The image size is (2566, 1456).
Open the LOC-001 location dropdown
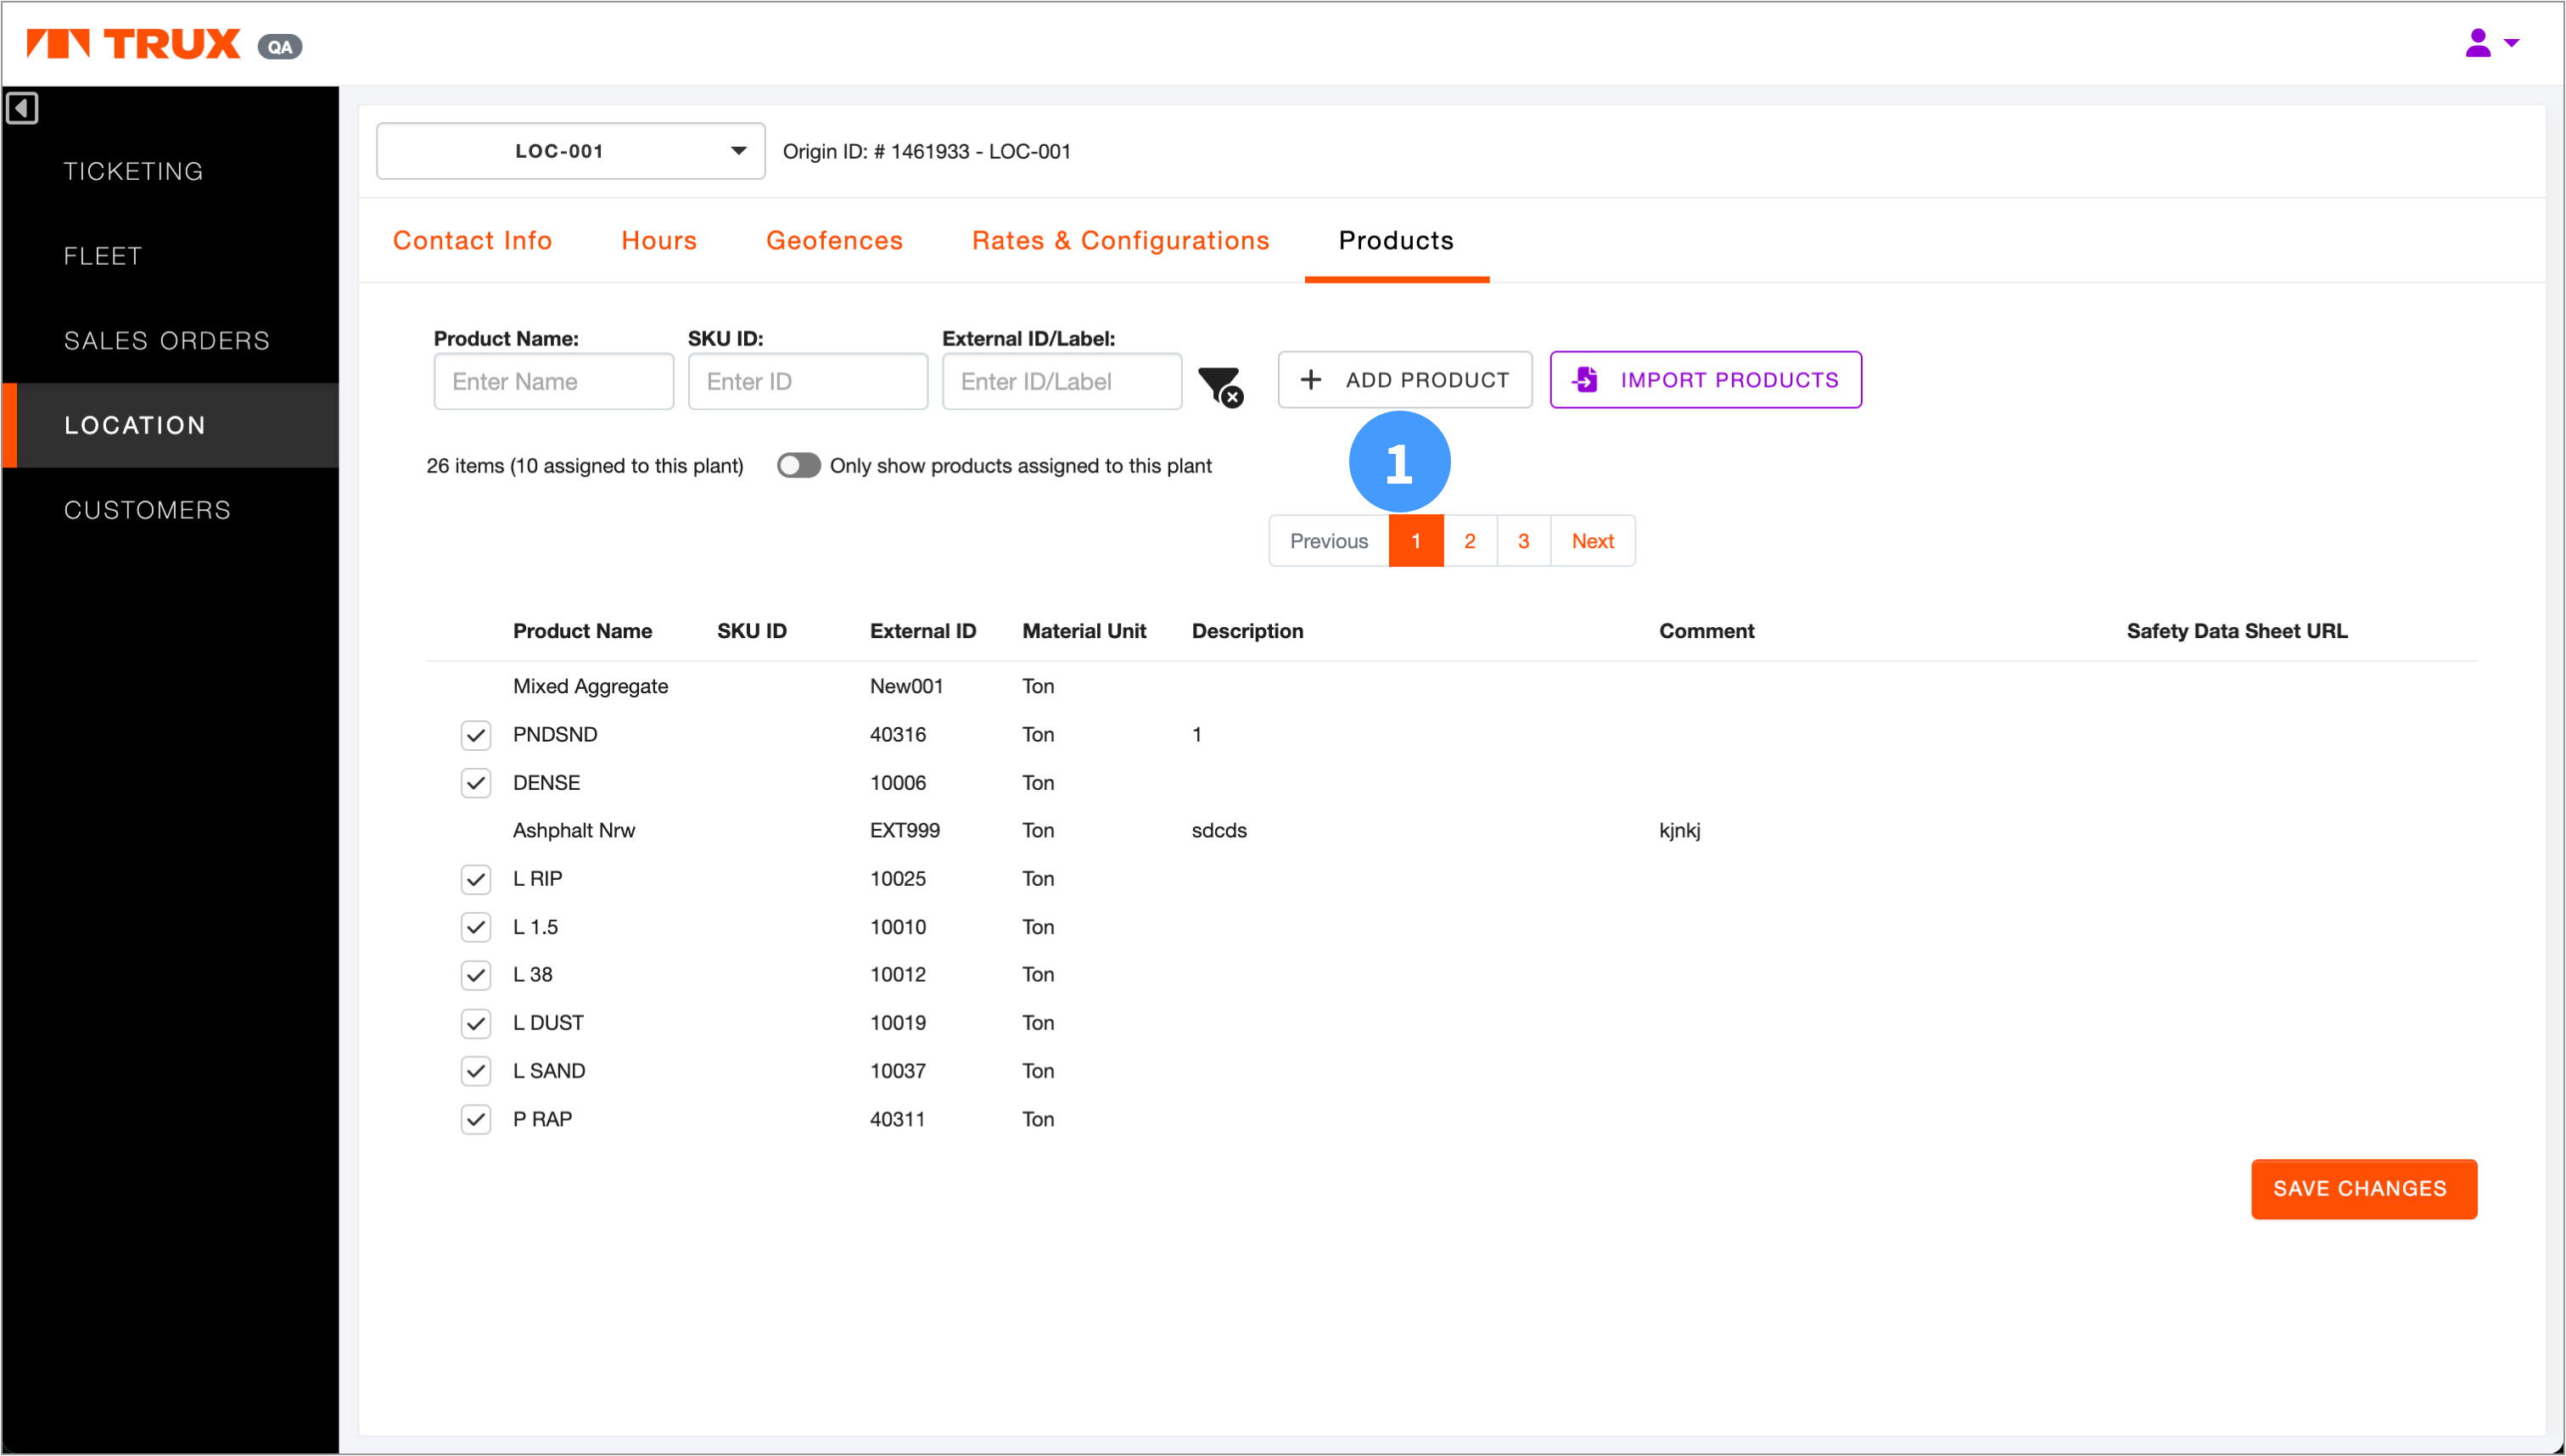[x=571, y=151]
